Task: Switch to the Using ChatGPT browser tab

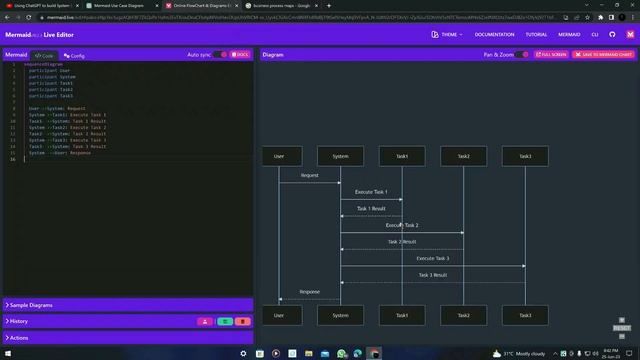Action: click(42, 6)
